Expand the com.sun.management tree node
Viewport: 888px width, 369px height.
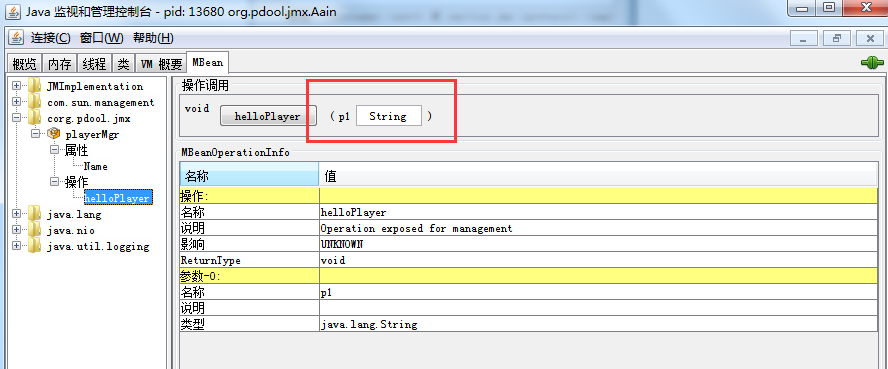[x=16, y=102]
